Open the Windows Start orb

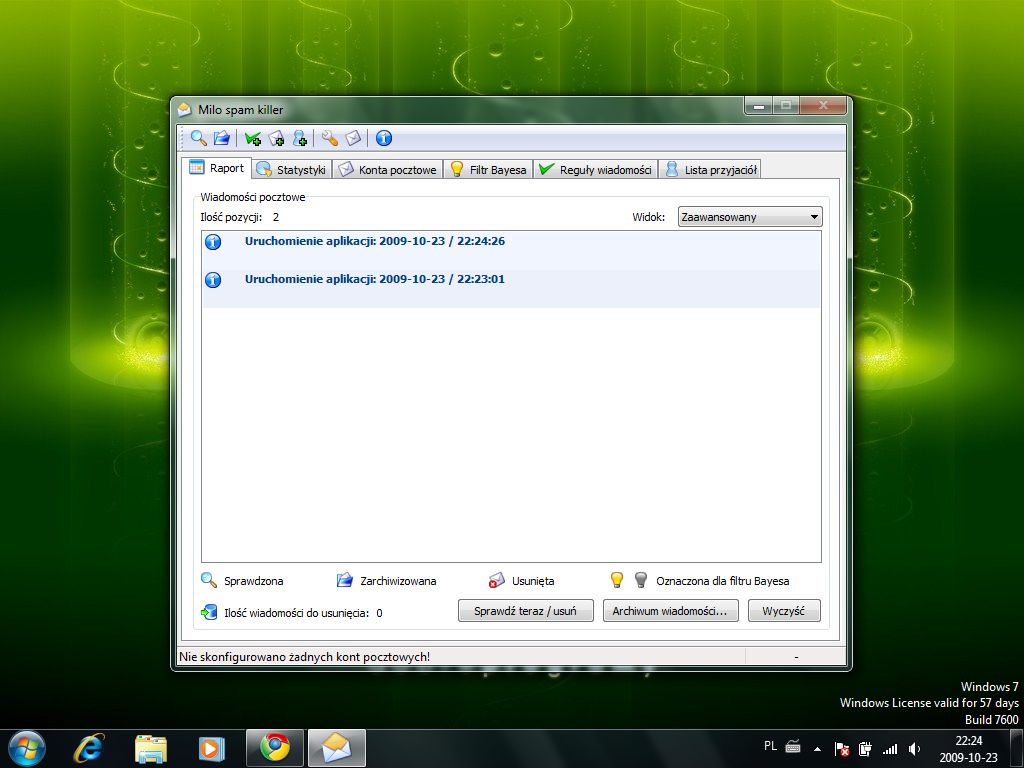click(27, 748)
